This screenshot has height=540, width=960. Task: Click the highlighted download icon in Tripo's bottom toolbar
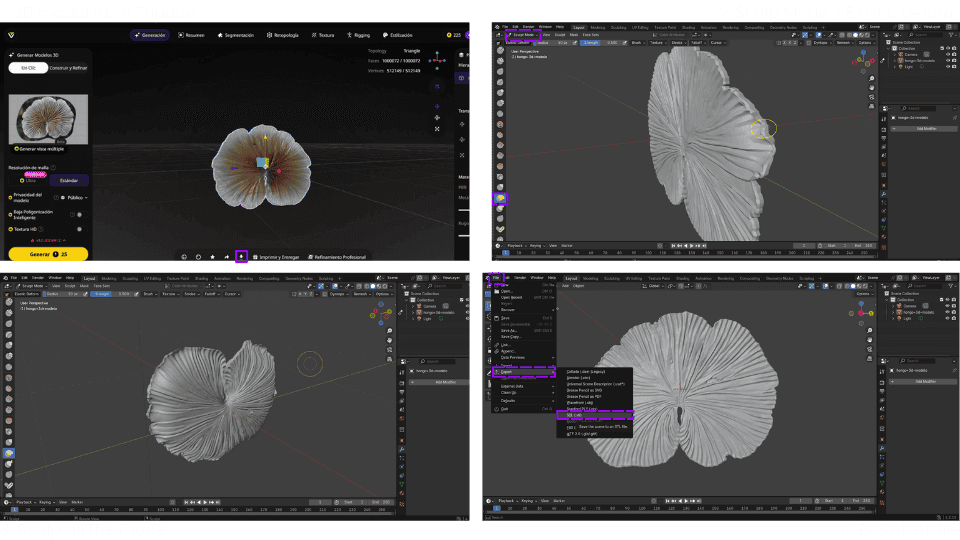coord(241,256)
